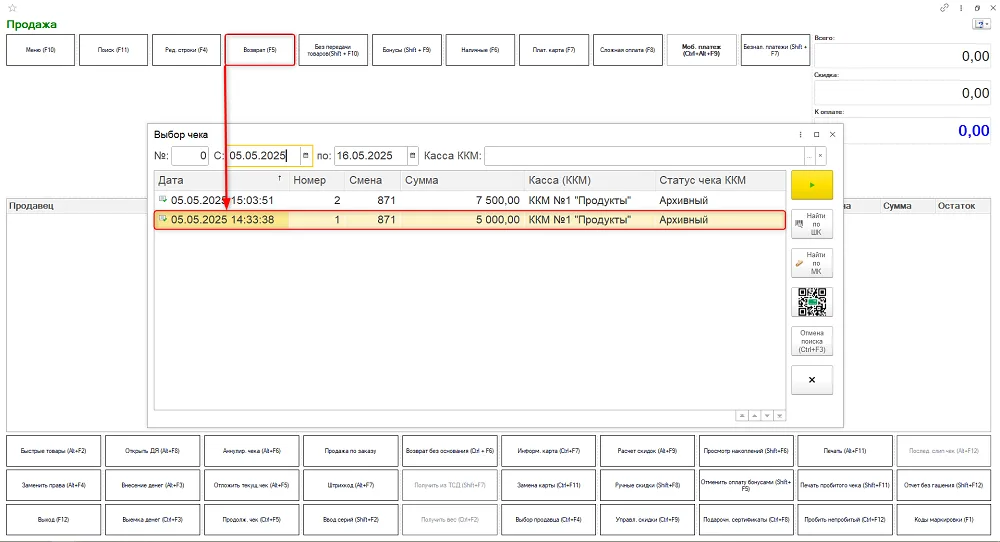Select receipt row 05.05.2025 15:03:51

(469, 200)
